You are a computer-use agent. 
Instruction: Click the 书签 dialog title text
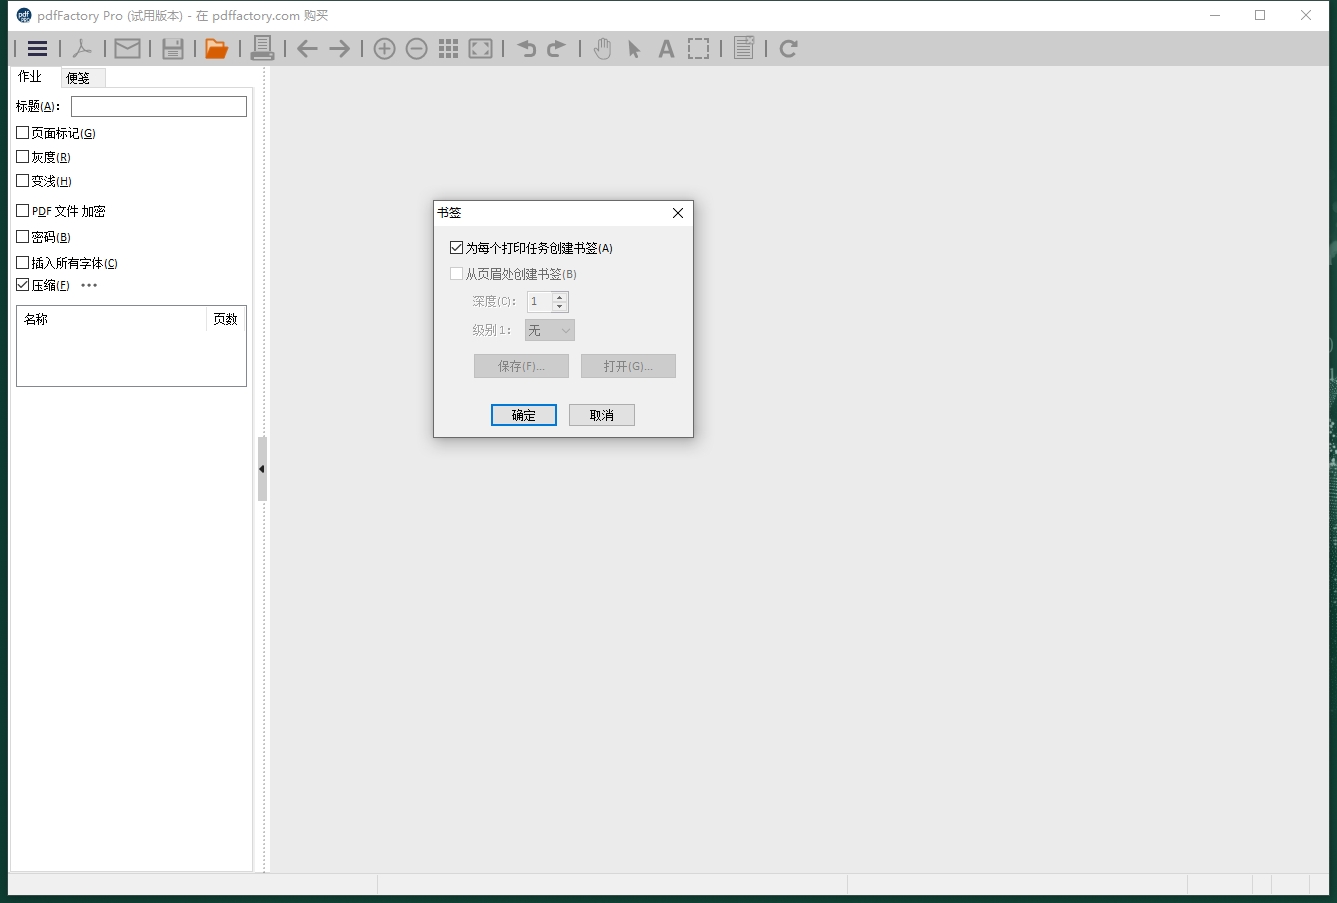[449, 213]
